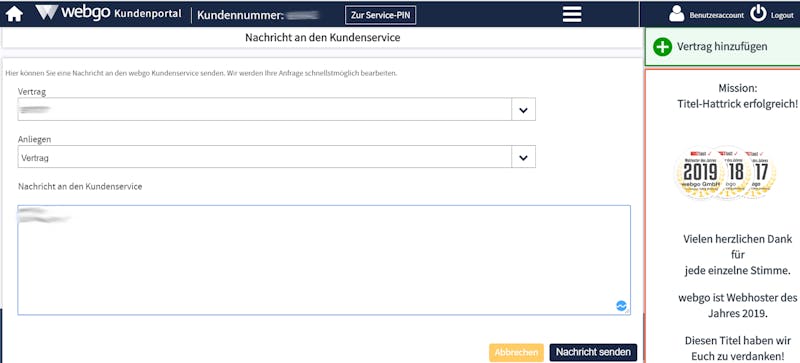Image resolution: width=800 pixels, height=363 pixels.
Task: Cancel with the Abbrechen button
Action: click(516, 352)
